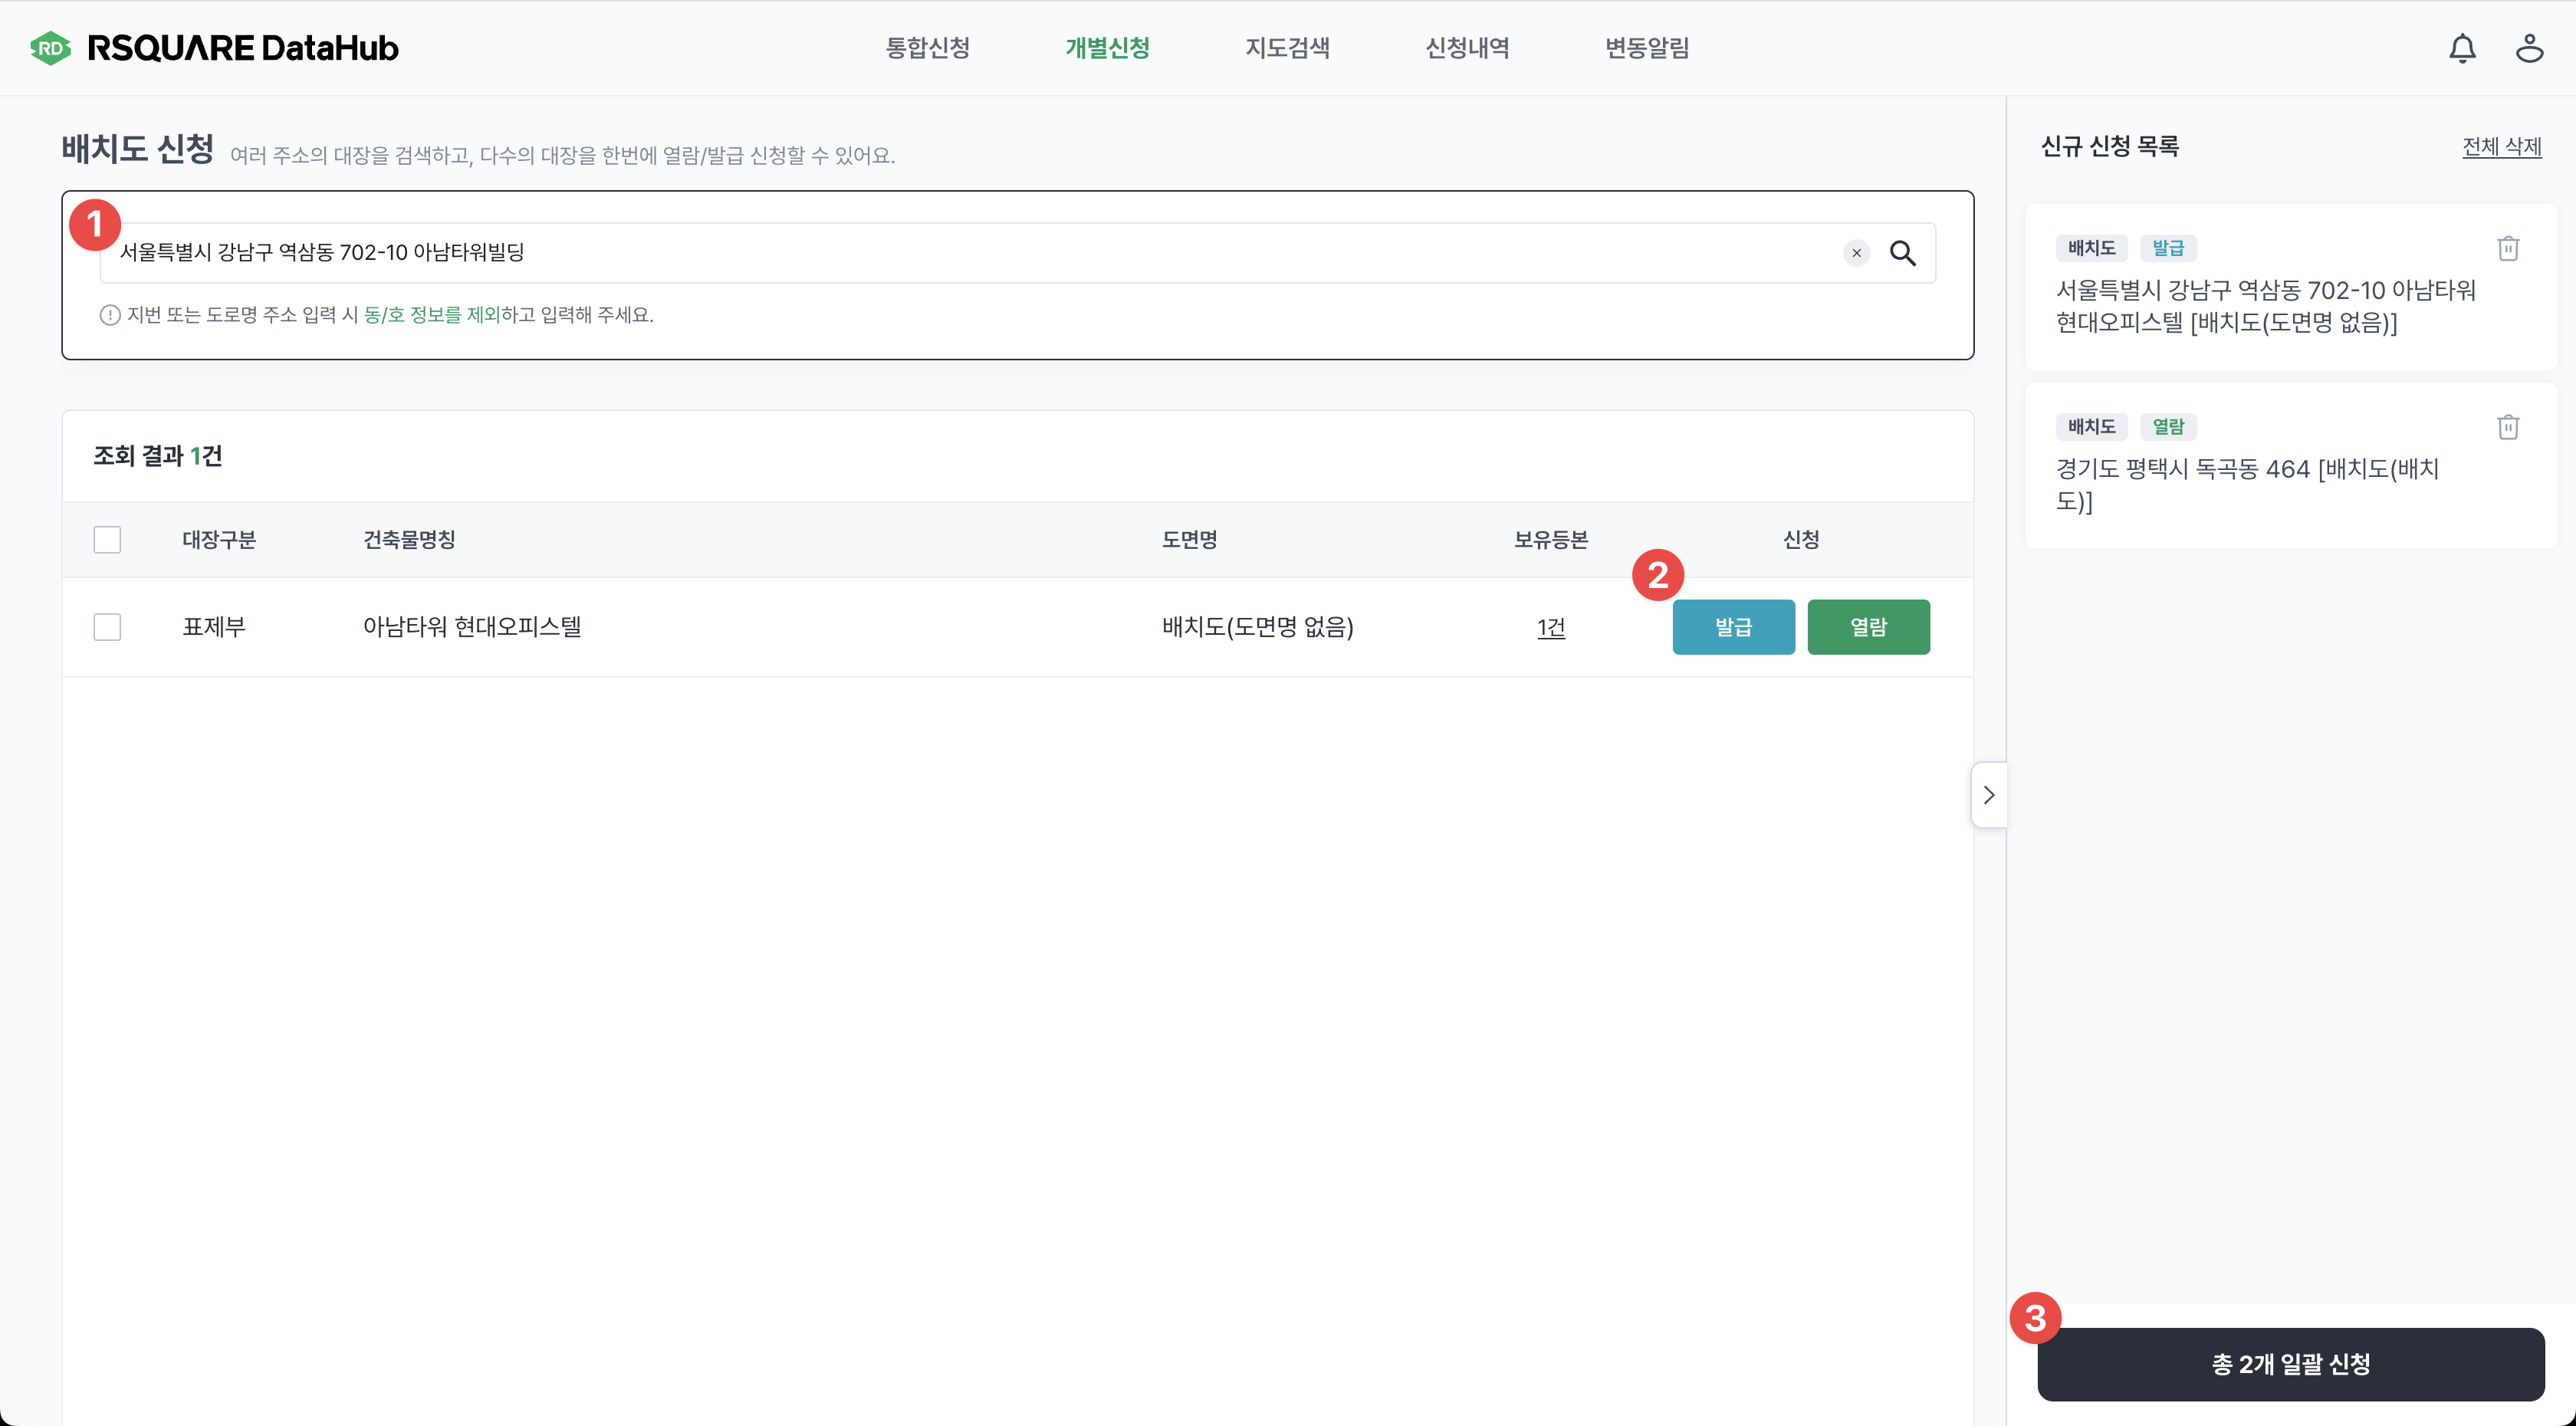
Task: Click into the address search field
Action: tap(960, 253)
